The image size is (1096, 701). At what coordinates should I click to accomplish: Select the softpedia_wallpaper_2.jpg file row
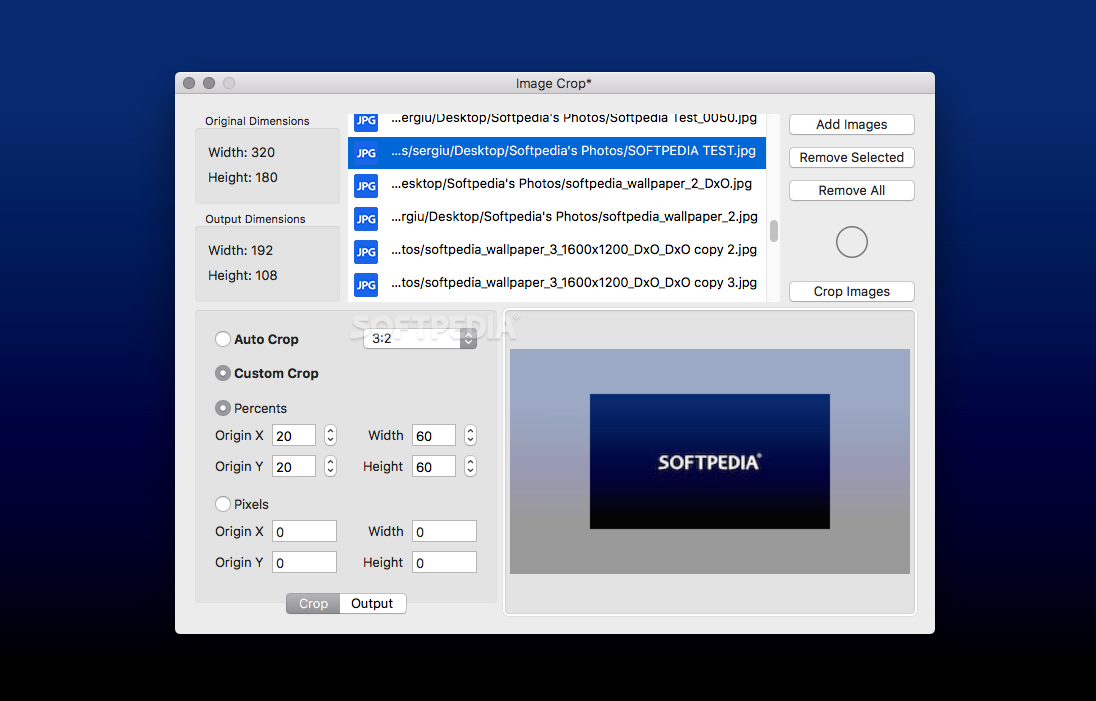[557, 218]
